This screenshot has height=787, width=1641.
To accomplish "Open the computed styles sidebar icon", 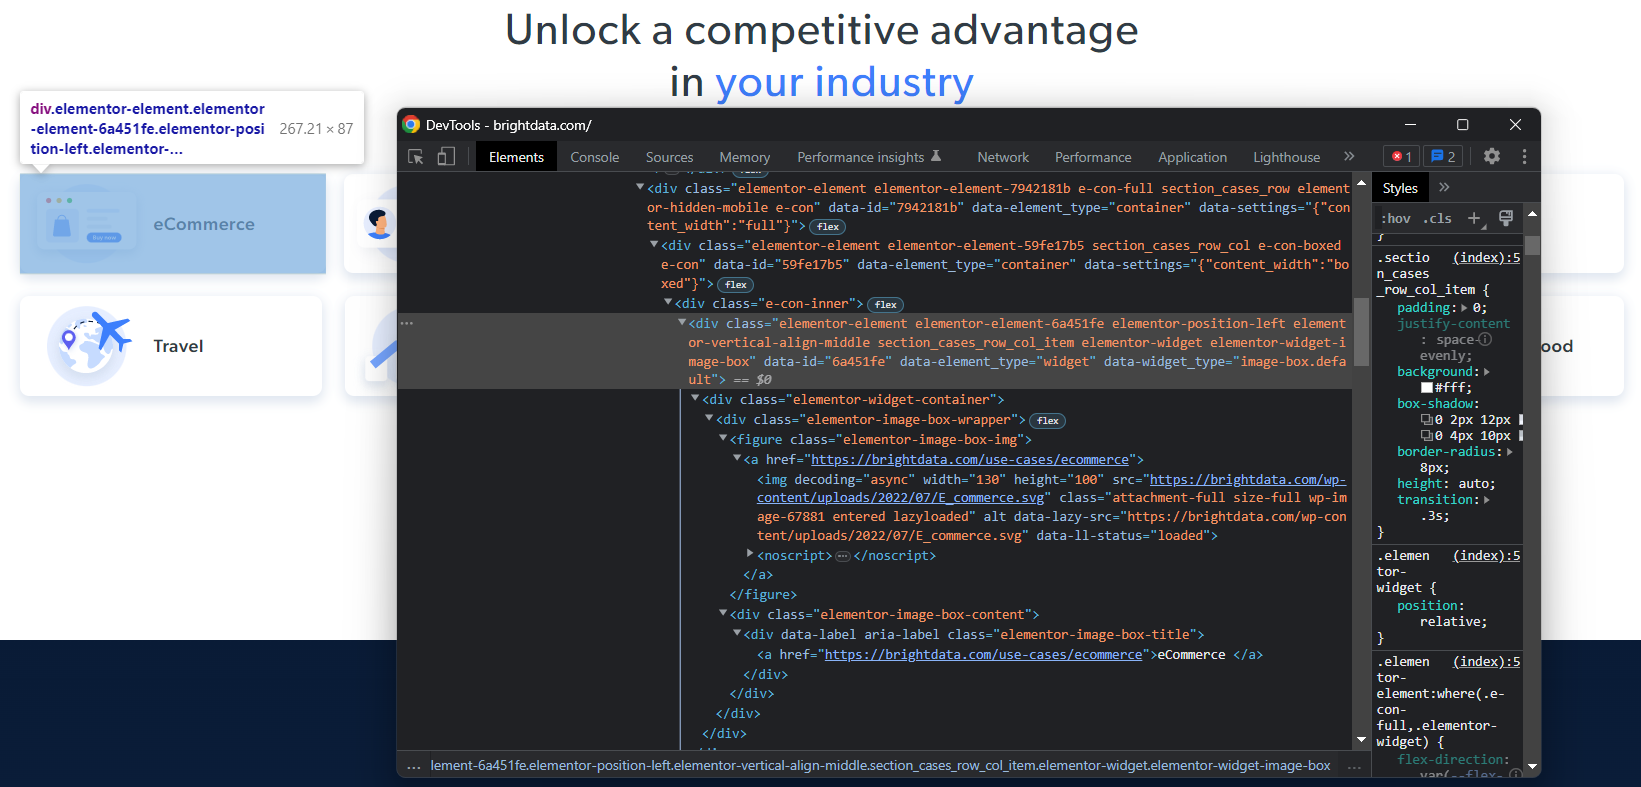I will point(1505,218).
